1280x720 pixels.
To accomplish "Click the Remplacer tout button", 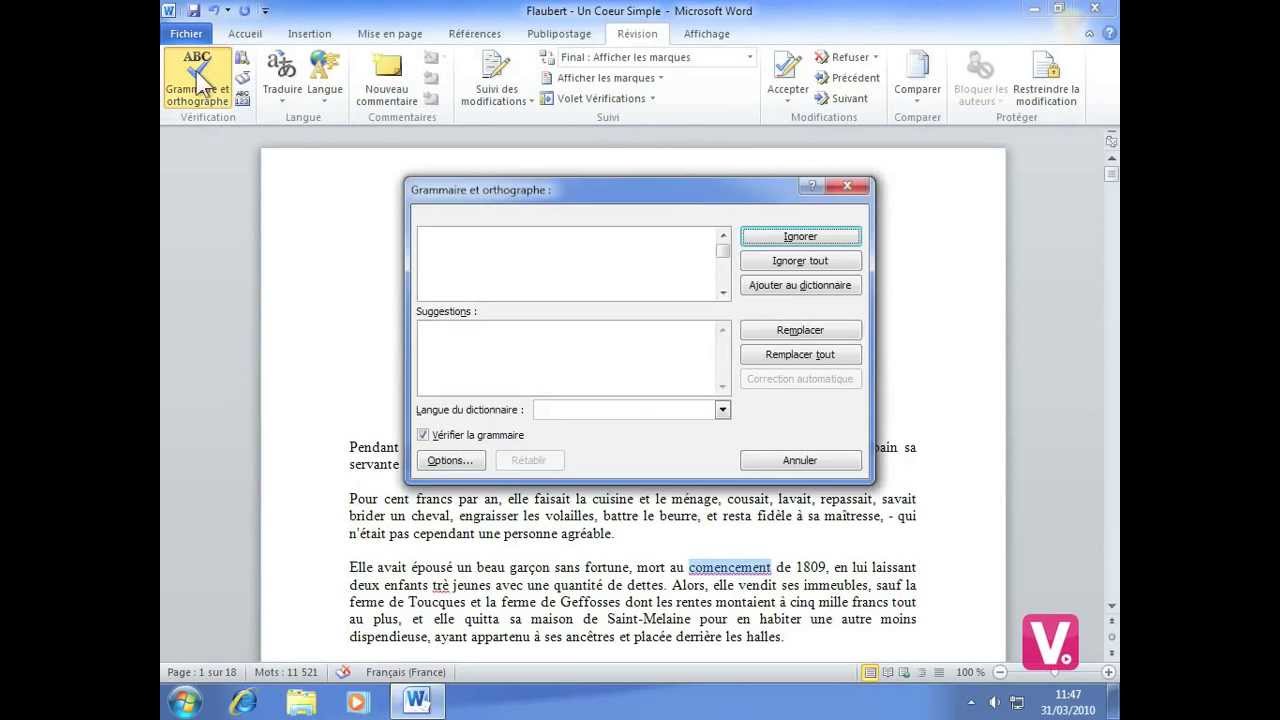I will pyautogui.click(x=800, y=355).
